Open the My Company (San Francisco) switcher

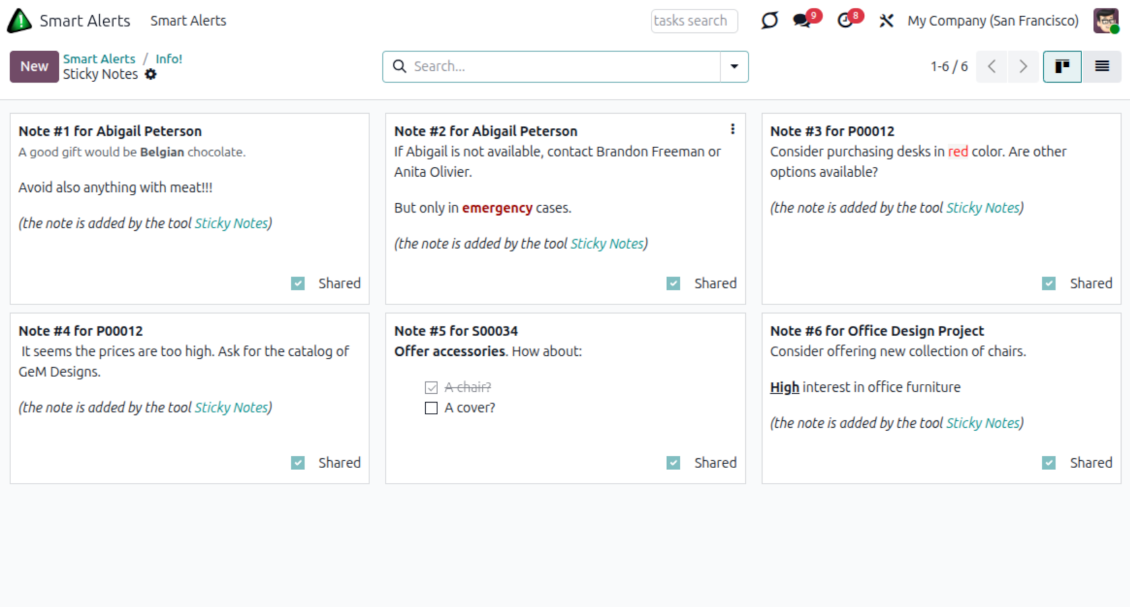pos(992,21)
